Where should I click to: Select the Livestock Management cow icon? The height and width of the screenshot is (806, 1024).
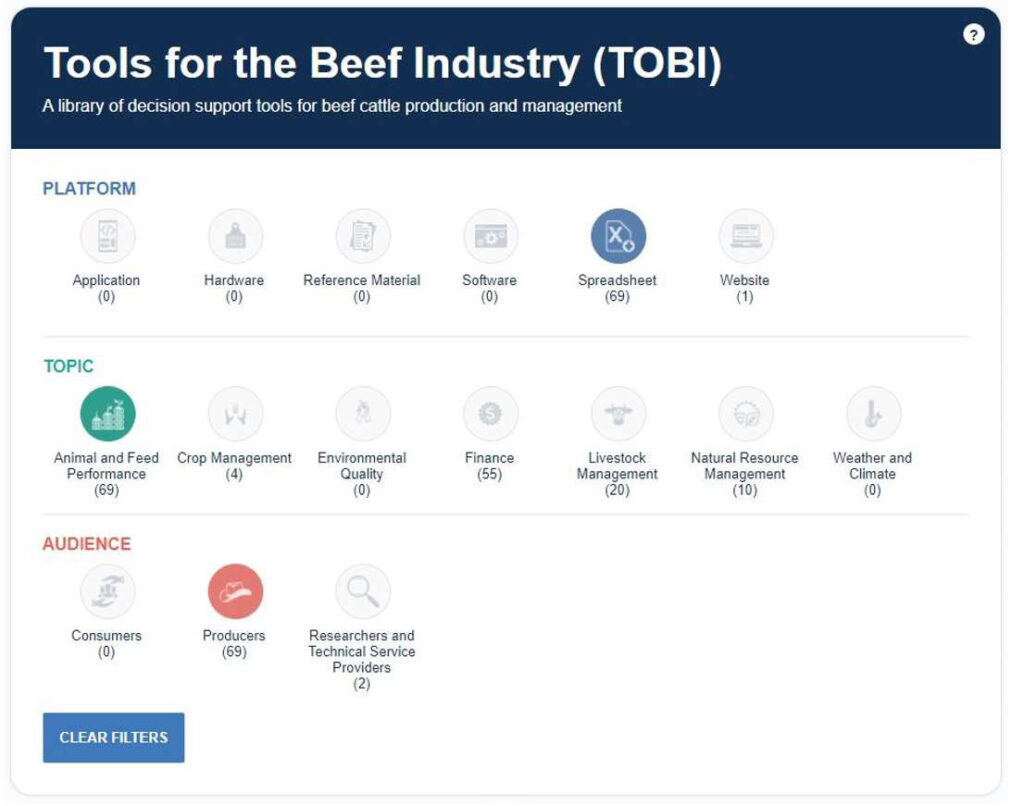[x=618, y=414]
